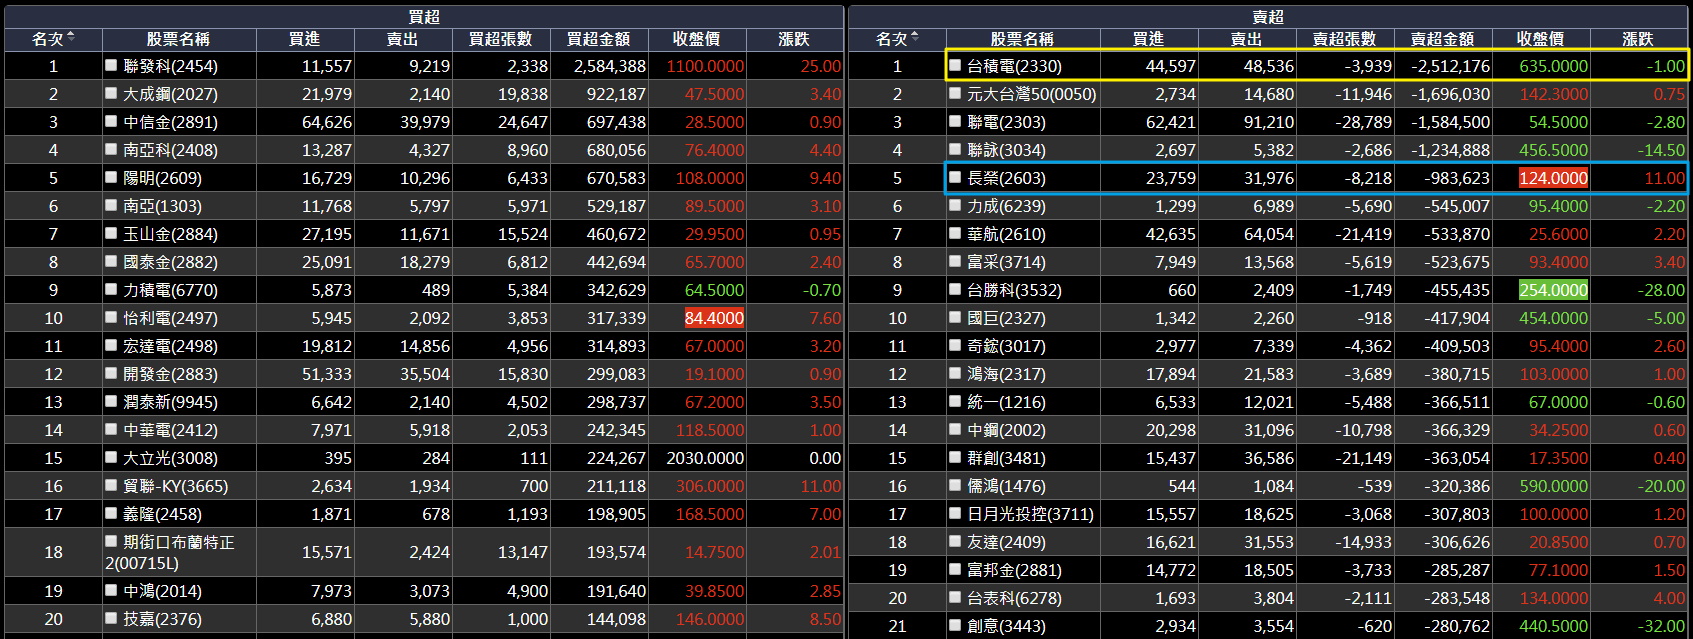Click 股票名稱 header in the 買超 table

178,39
